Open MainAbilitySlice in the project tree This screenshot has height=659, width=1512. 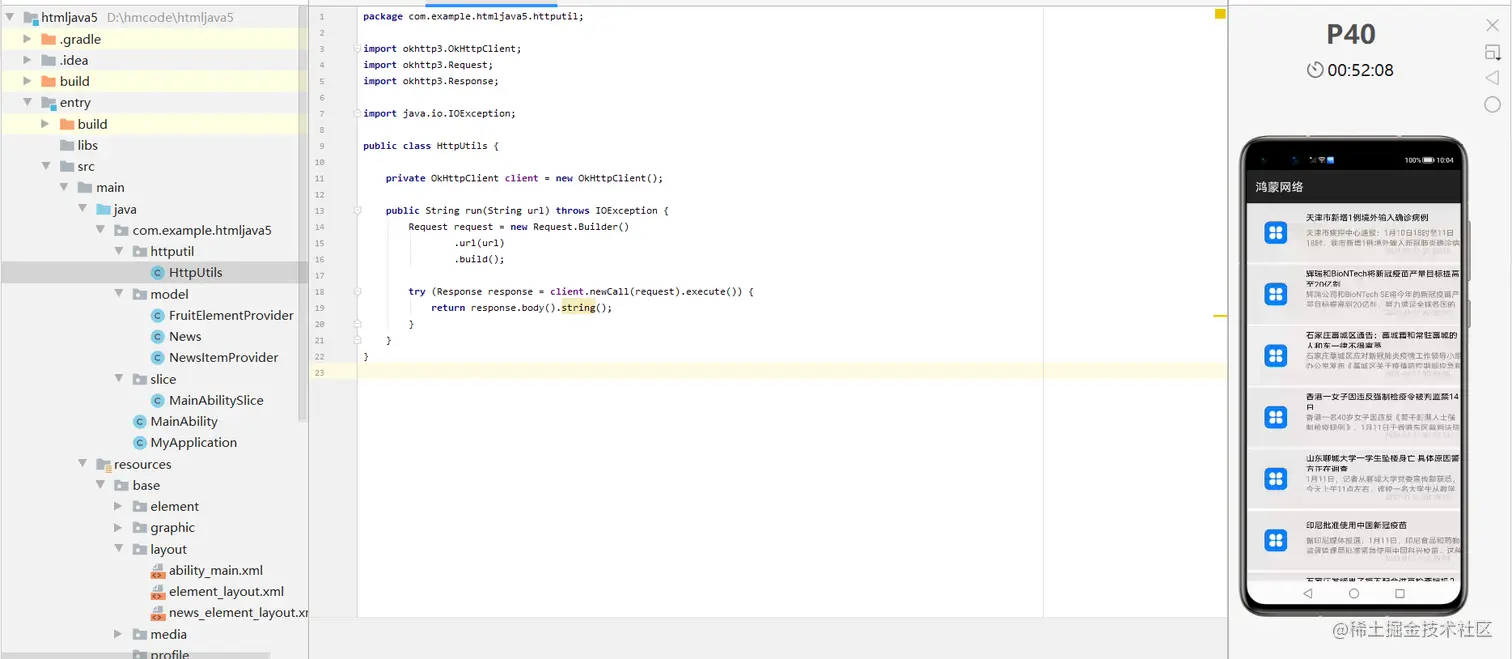point(216,400)
